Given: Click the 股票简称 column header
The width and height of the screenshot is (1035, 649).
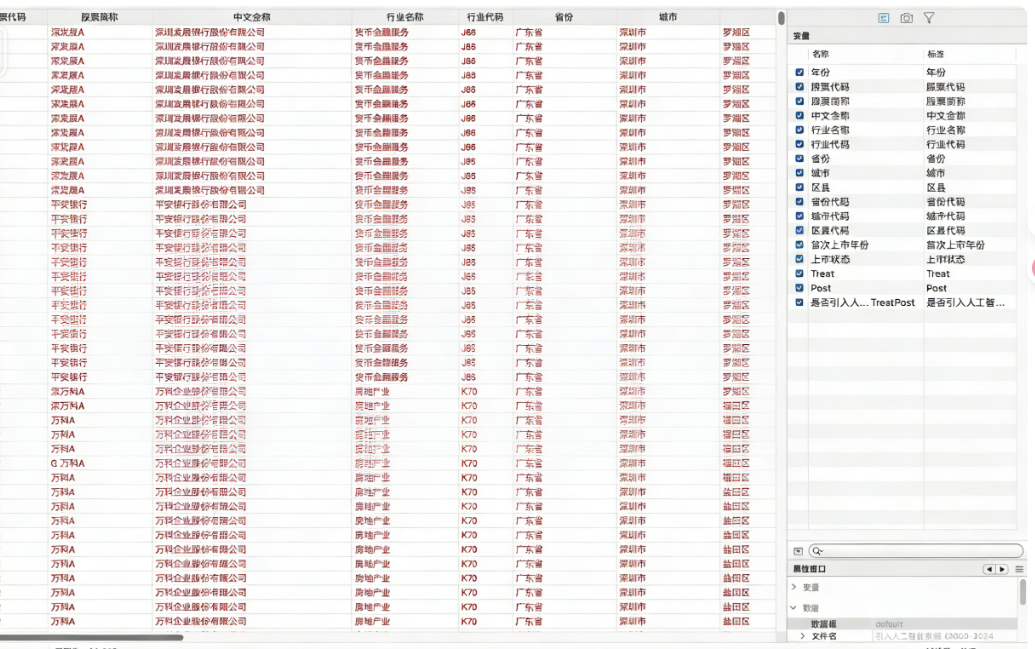Looking at the screenshot, I should coord(100,17).
